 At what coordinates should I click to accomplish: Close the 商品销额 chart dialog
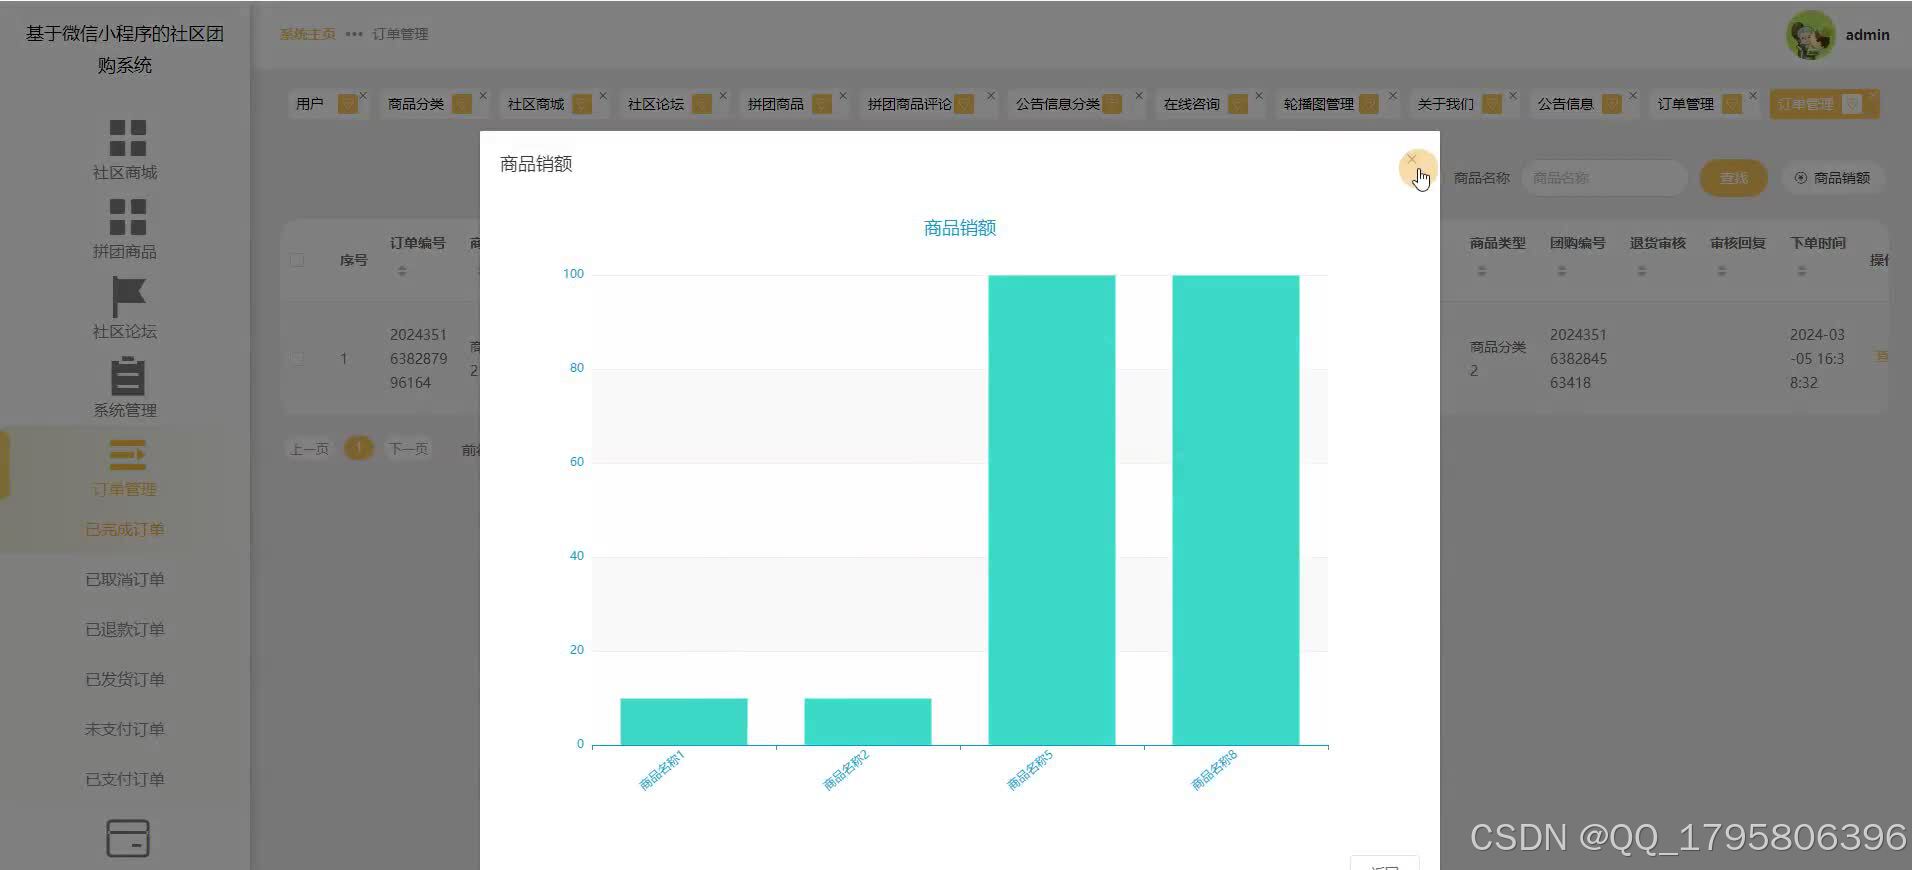point(1412,160)
